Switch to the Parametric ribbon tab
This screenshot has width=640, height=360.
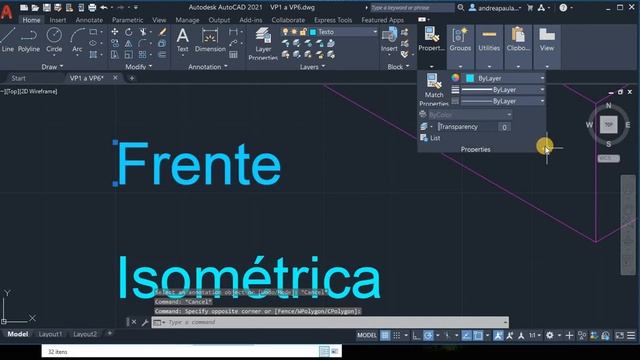click(128, 20)
